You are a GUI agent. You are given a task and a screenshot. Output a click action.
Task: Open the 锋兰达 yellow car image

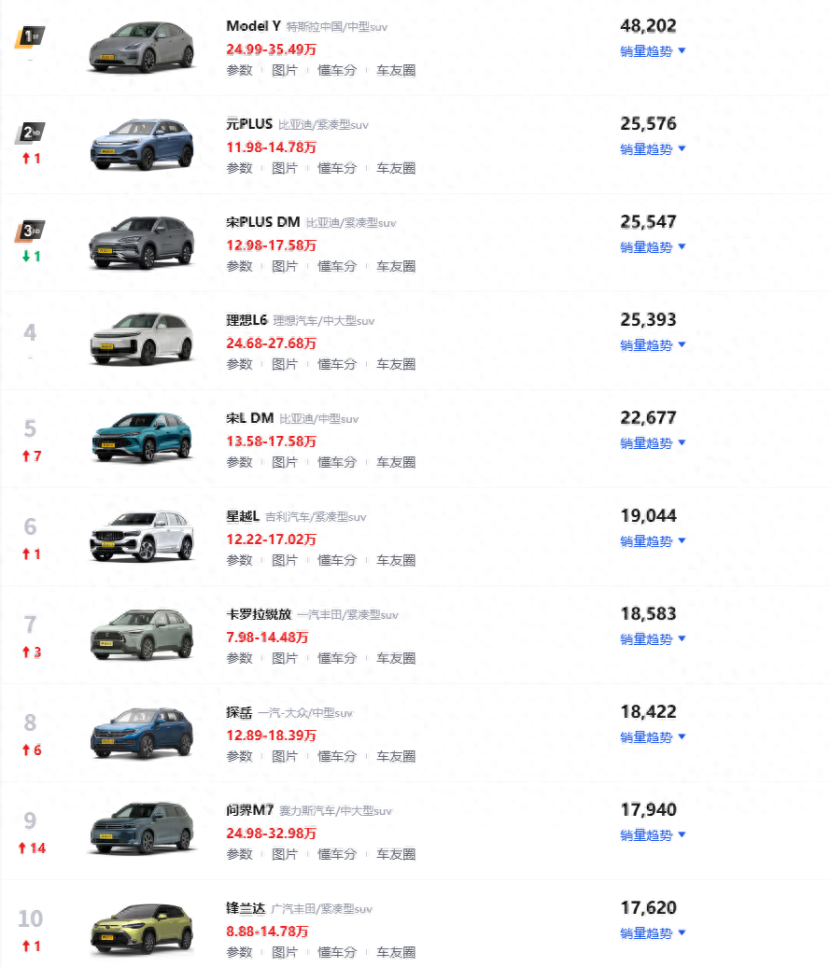point(142,929)
